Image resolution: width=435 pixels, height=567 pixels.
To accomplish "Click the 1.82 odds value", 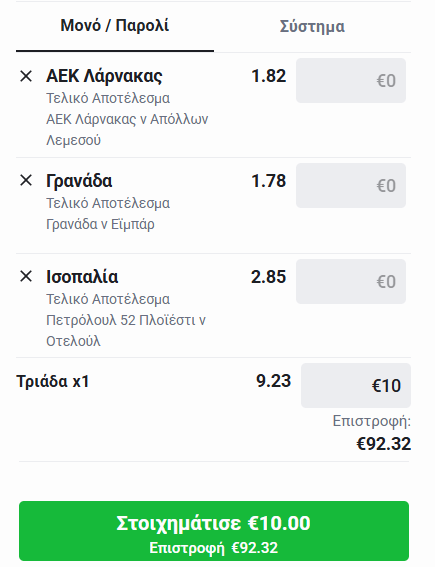I will coord(269,76).
